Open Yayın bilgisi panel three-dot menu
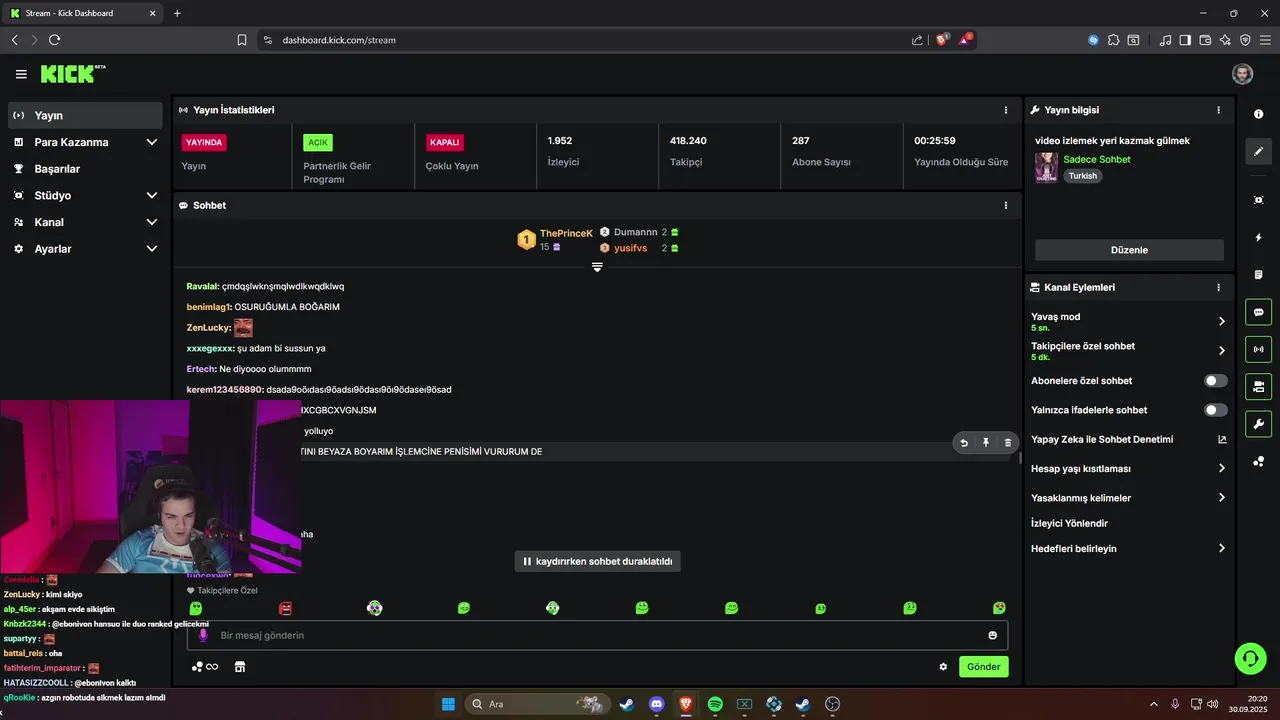1280x720 pixels. click(x=1218, y=110)
